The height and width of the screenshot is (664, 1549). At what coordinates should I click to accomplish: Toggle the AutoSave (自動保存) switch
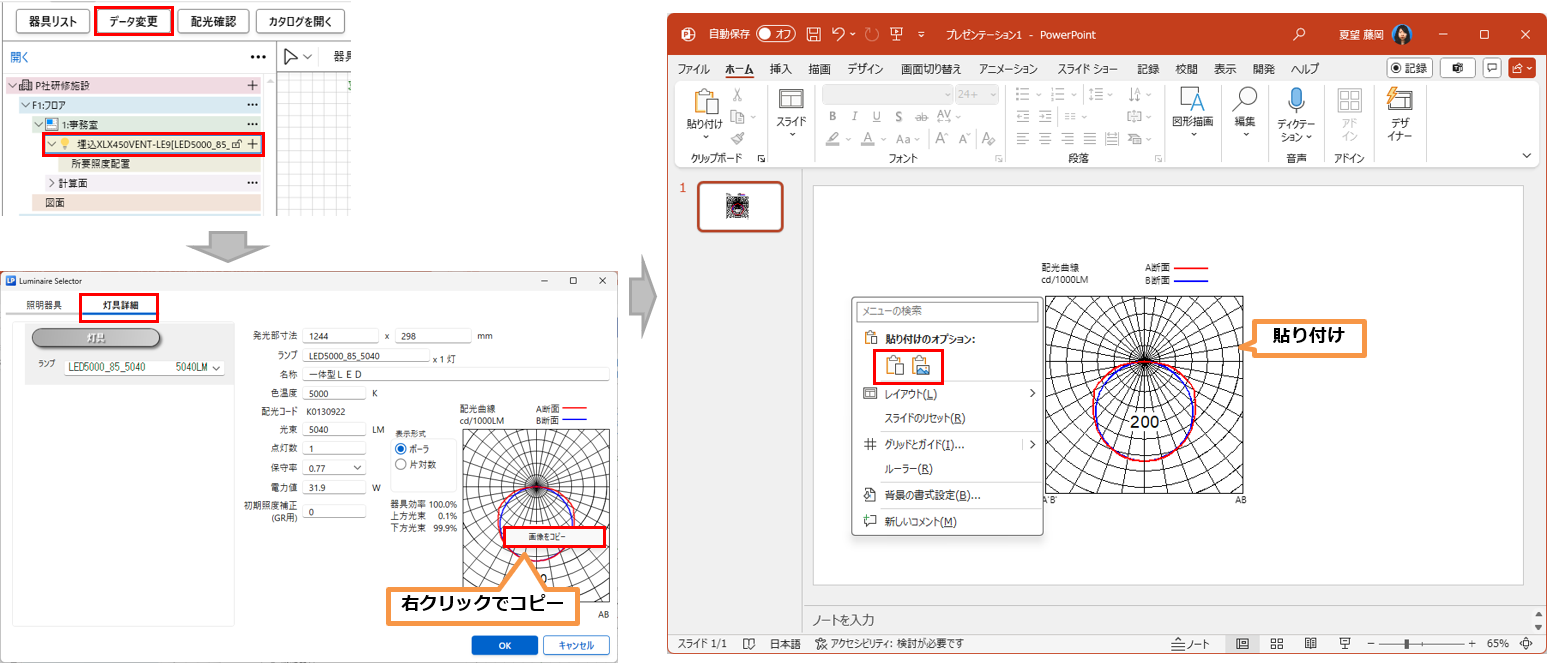coord(775,35)
